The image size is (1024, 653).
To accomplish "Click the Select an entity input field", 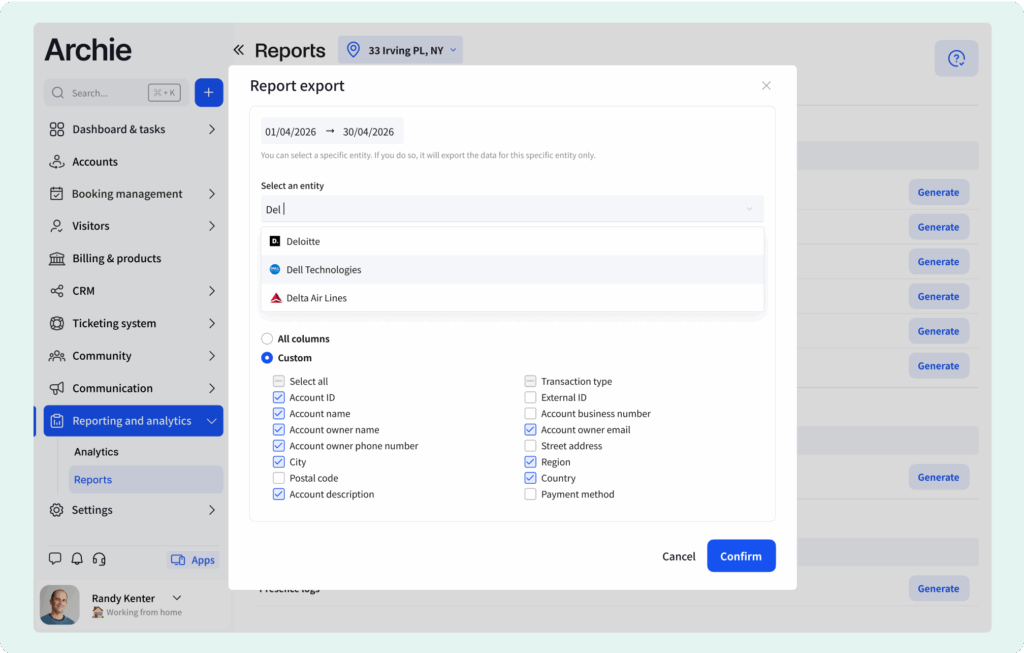I will click(500, 209).
